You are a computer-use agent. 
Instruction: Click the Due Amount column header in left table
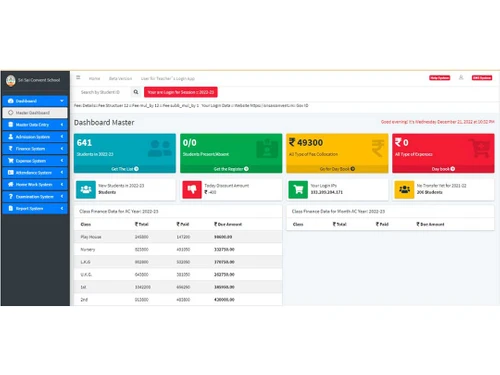pos(228,224)
